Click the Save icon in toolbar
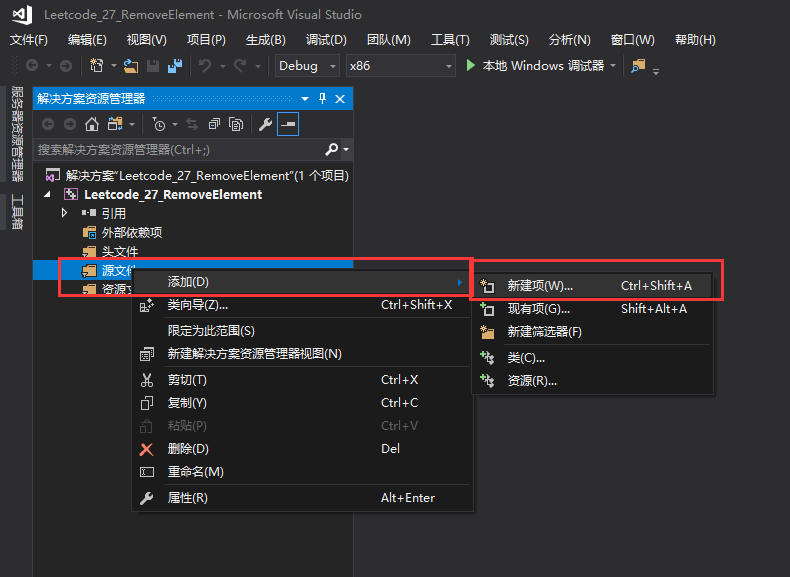This screenshot has height=577, width=790. pyautogui.click(x=153, y=66)
